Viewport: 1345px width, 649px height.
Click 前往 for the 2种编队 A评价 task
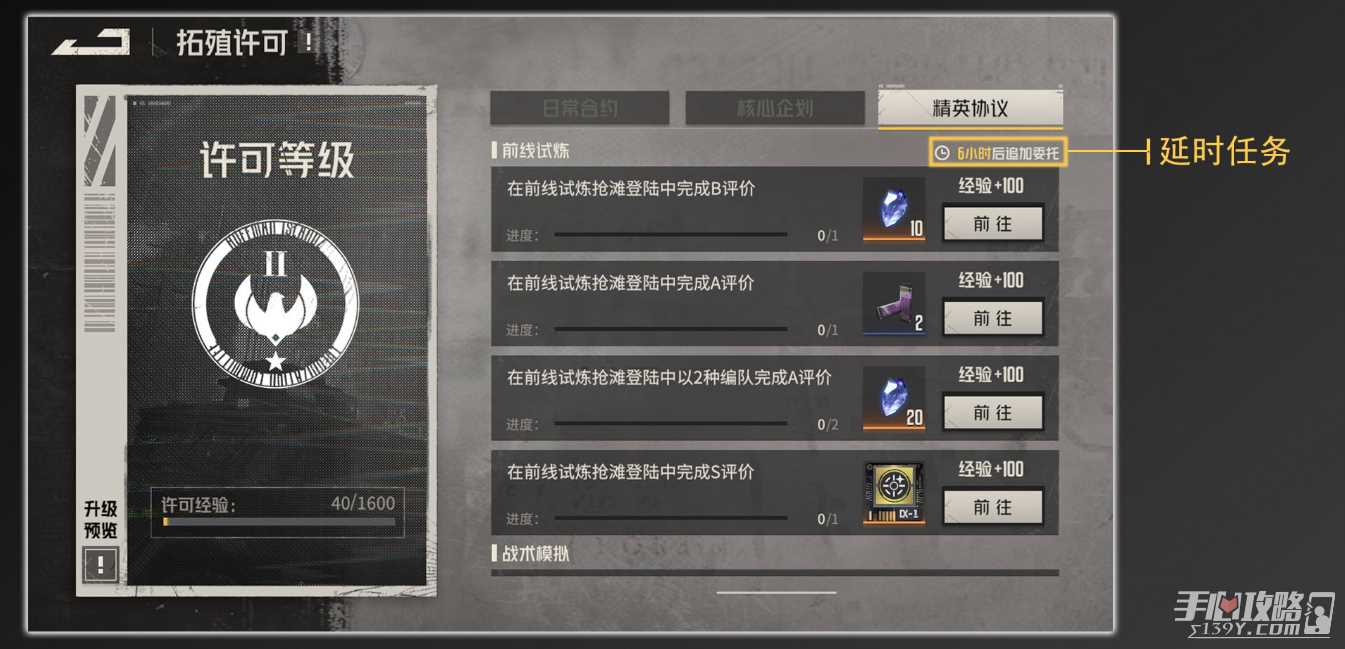click(x=993, y=412)
